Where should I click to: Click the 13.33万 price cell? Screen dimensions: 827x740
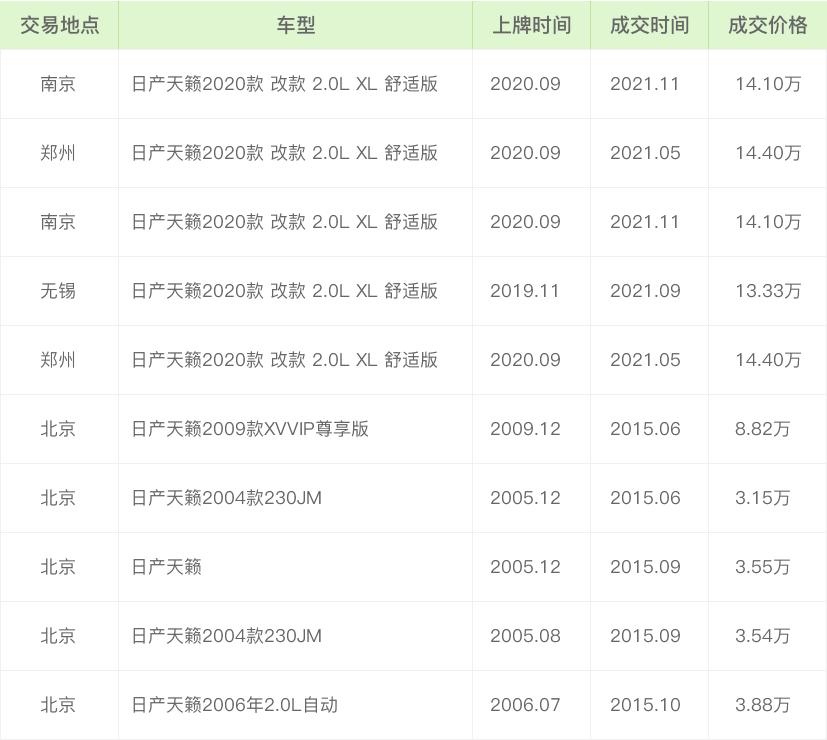pos(767,291)
